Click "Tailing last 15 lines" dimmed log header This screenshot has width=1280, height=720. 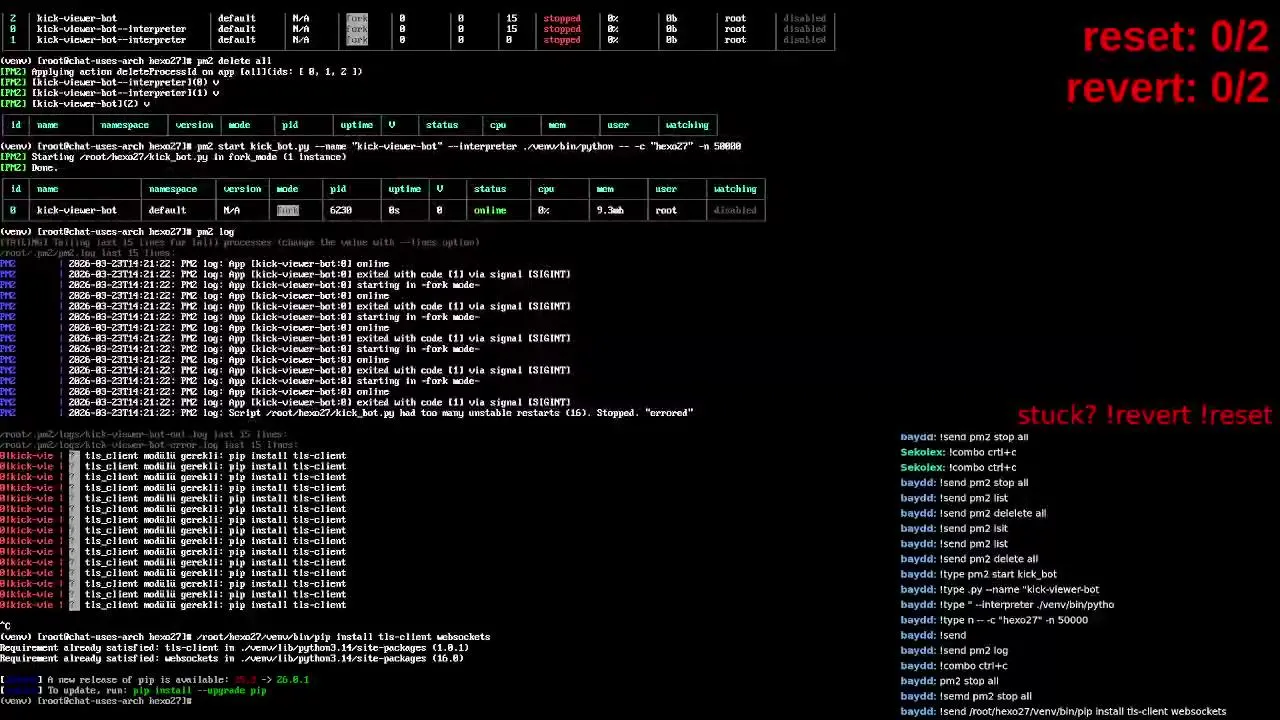click(240, 242)
